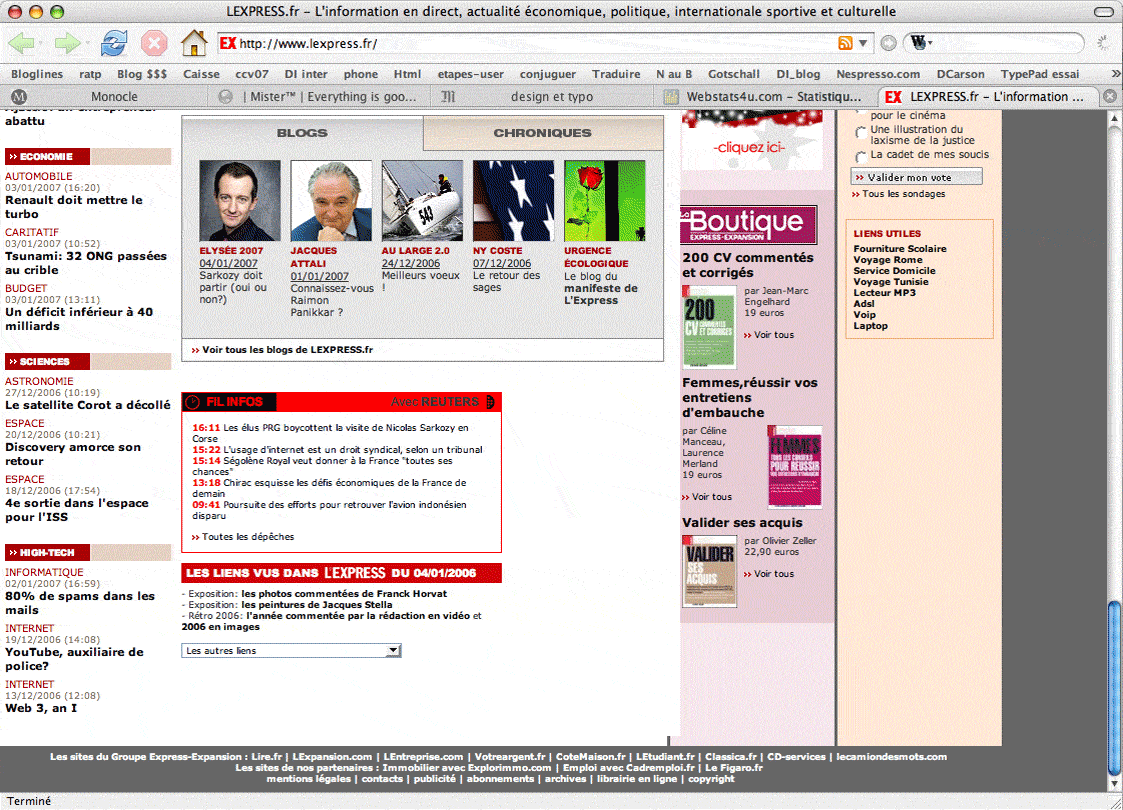Open the 'Blog $$$' bookmark
The image size is (1123, 810).
coord(142,74)
